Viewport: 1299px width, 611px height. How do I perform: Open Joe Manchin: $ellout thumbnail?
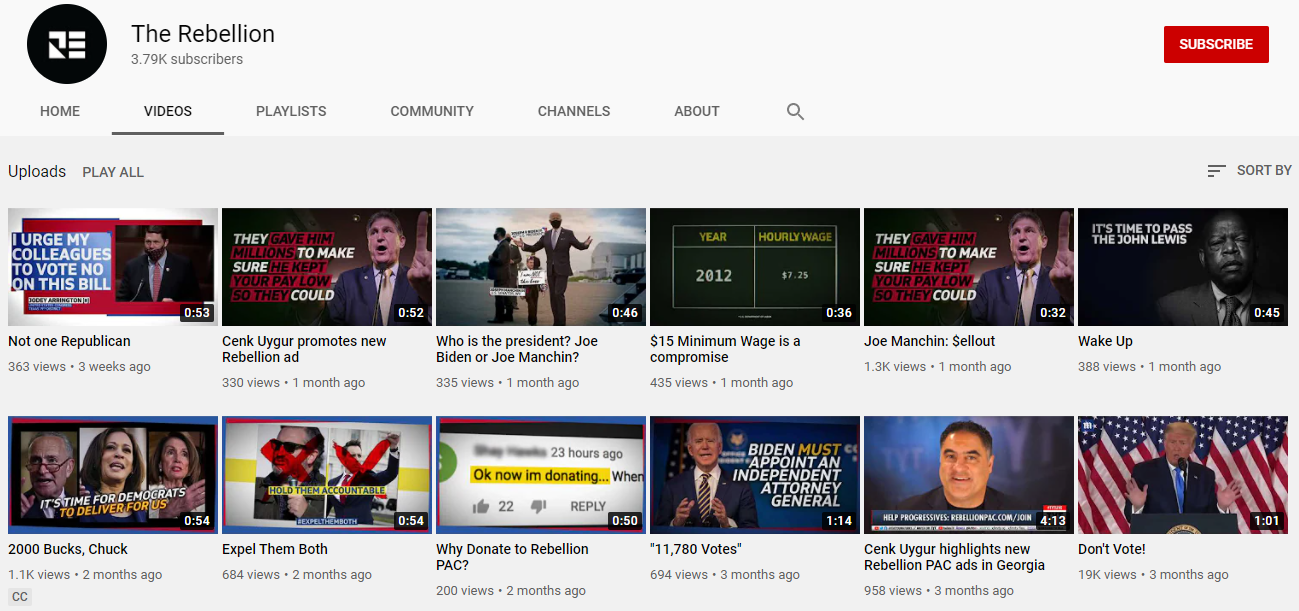coord(969,267)
